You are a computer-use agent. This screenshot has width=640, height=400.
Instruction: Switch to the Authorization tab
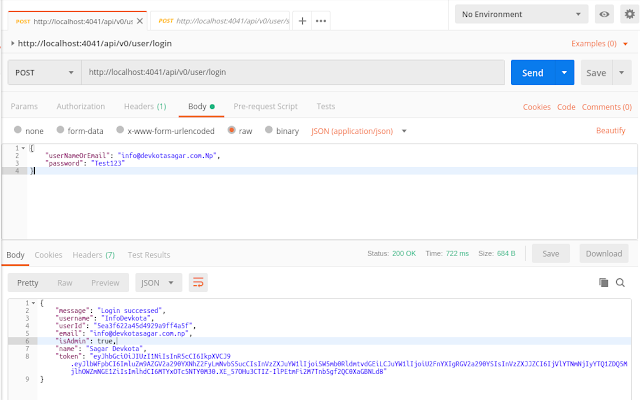81,106
